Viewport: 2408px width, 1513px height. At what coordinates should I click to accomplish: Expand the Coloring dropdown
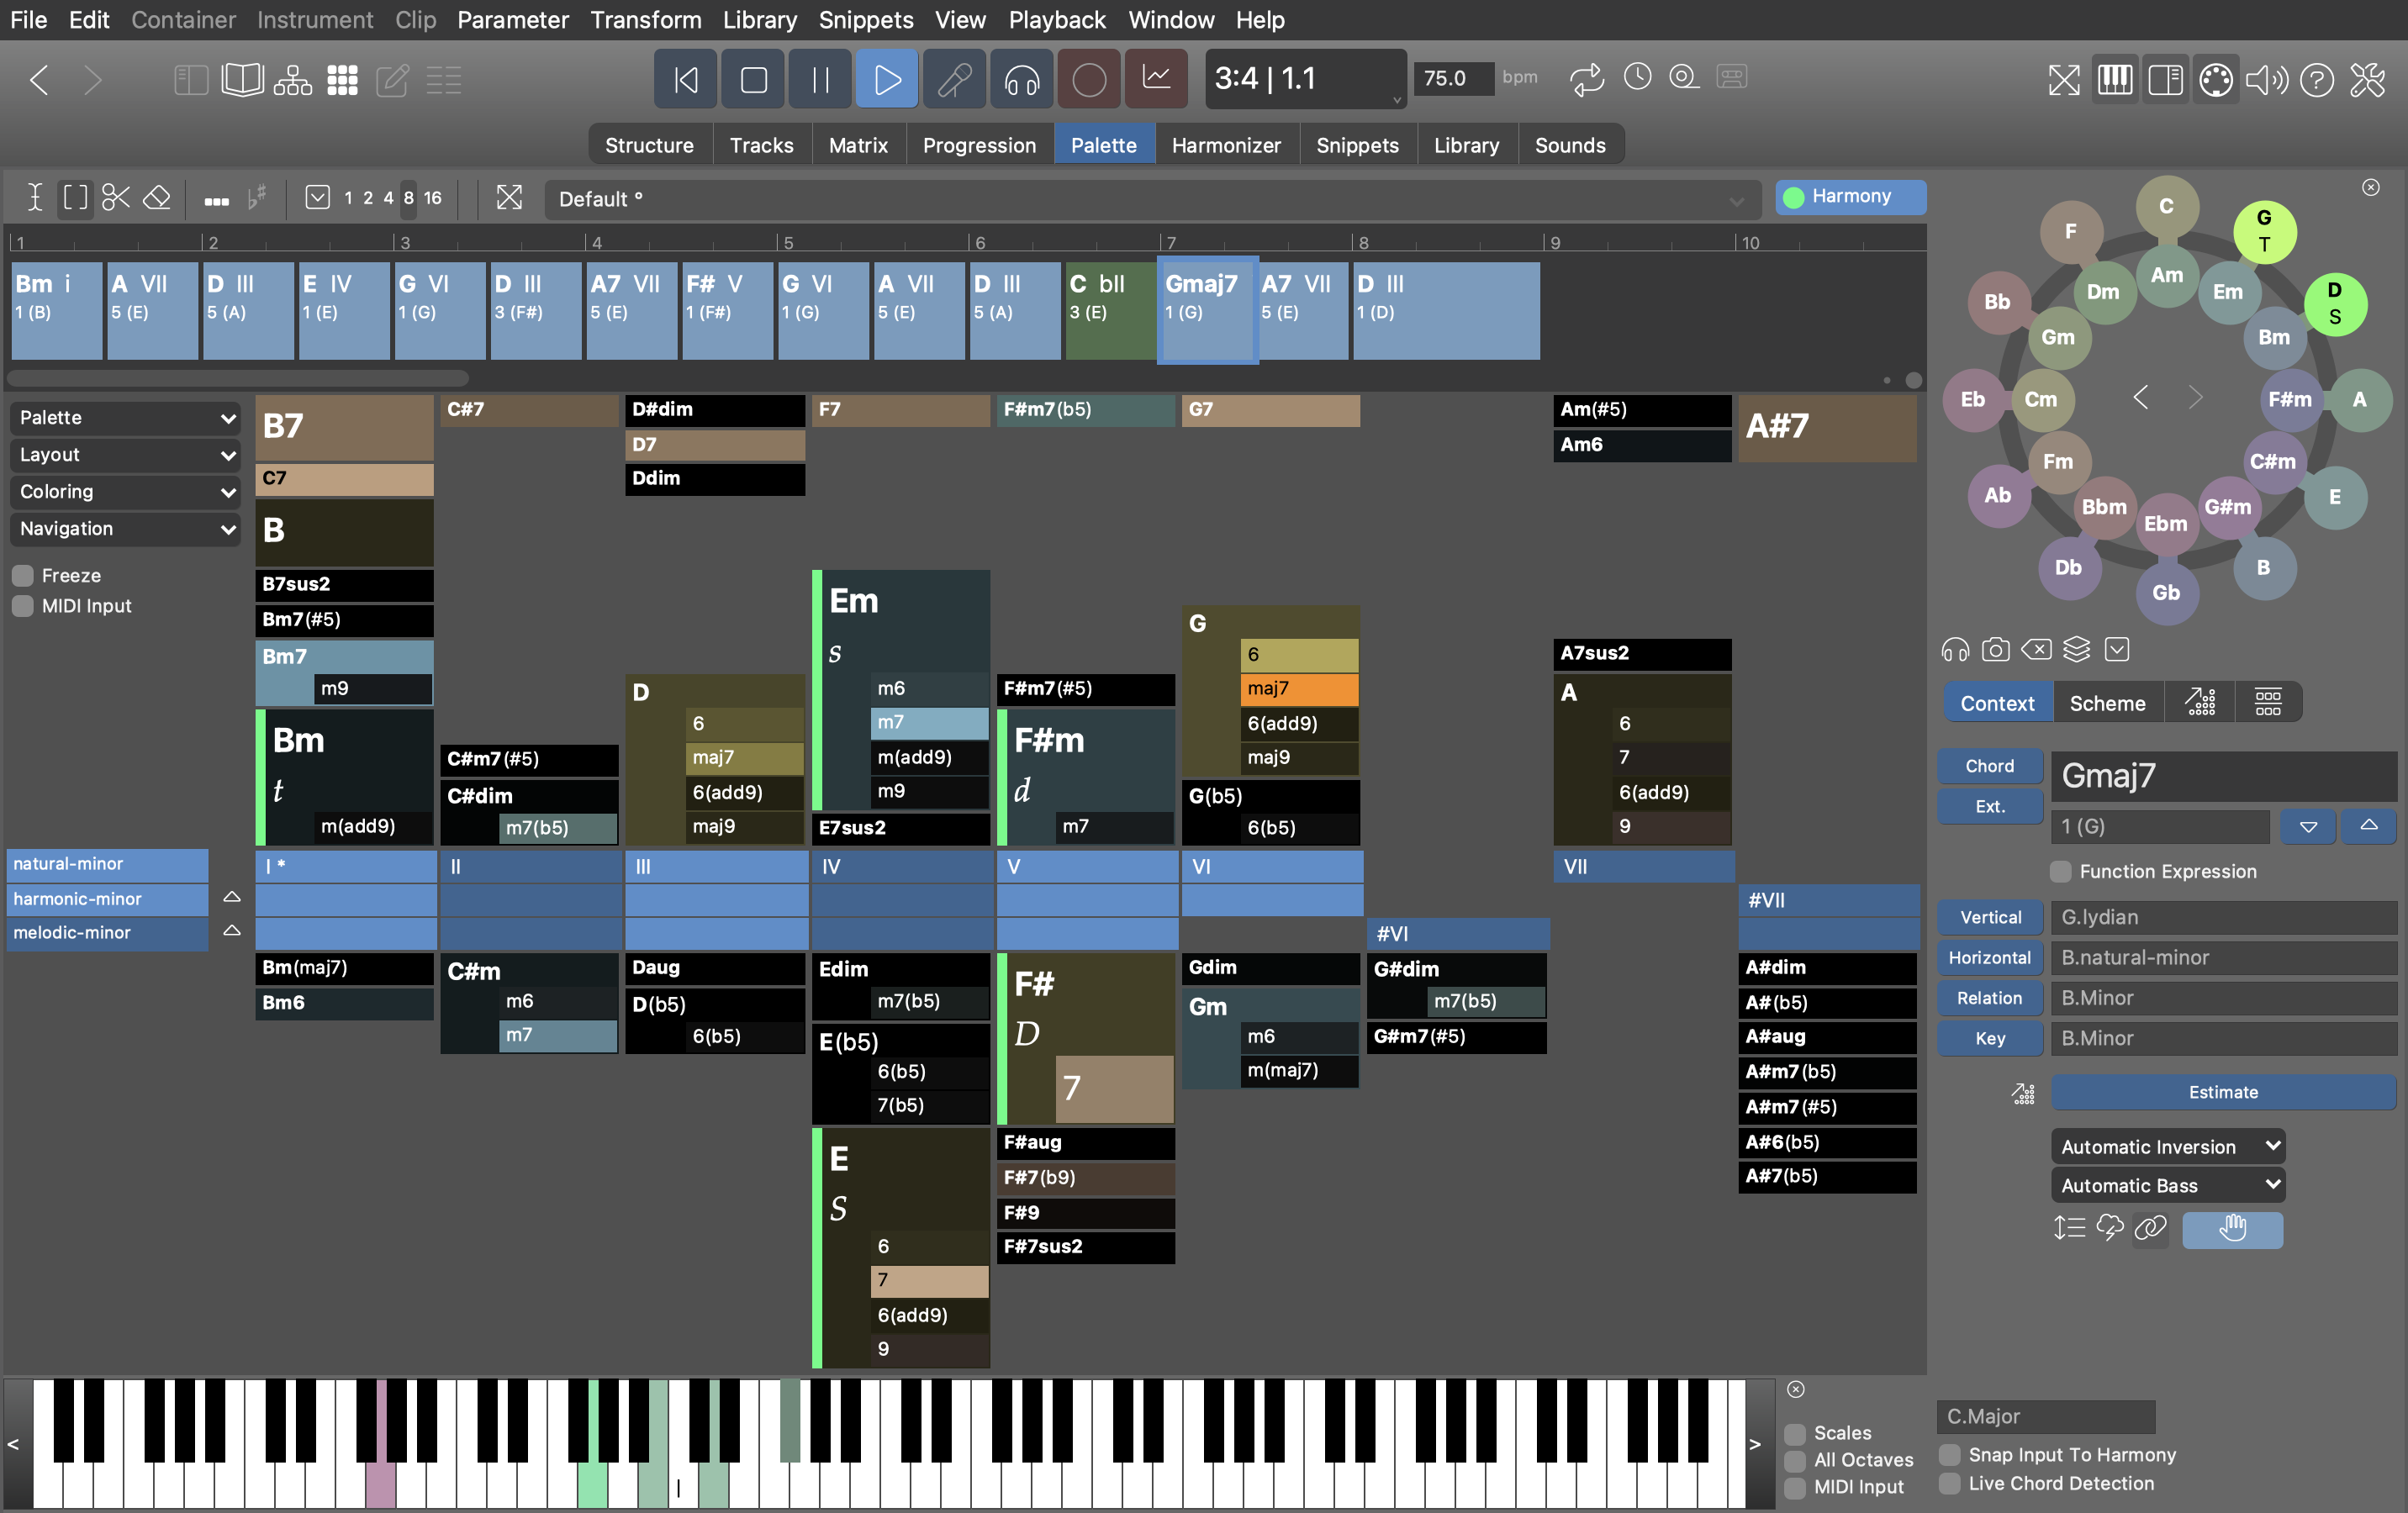click(x=125, y=492)
